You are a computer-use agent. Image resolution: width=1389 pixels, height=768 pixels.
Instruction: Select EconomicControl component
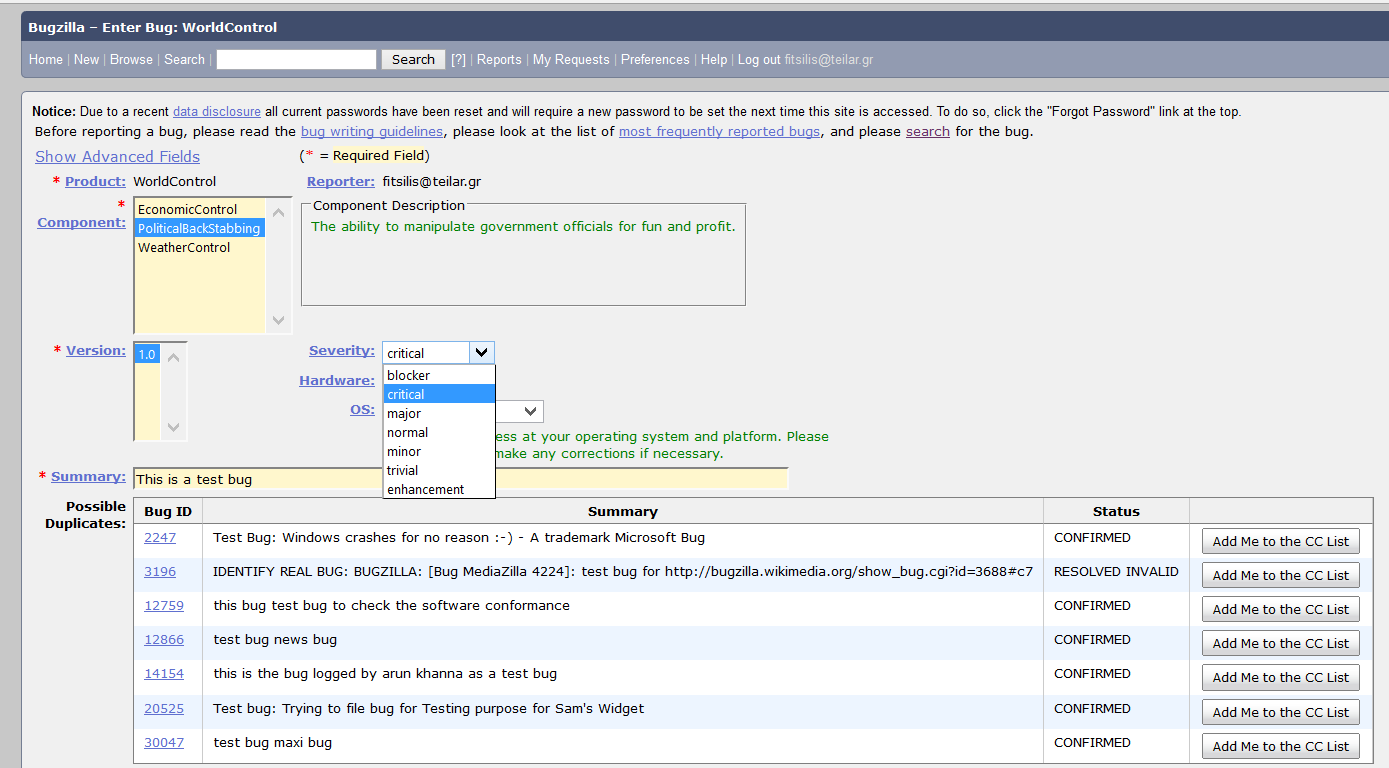(199, 210)
